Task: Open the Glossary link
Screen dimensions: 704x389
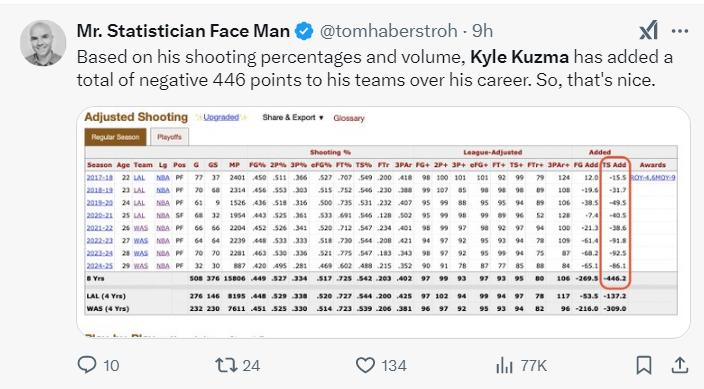Action: point(349,118)
